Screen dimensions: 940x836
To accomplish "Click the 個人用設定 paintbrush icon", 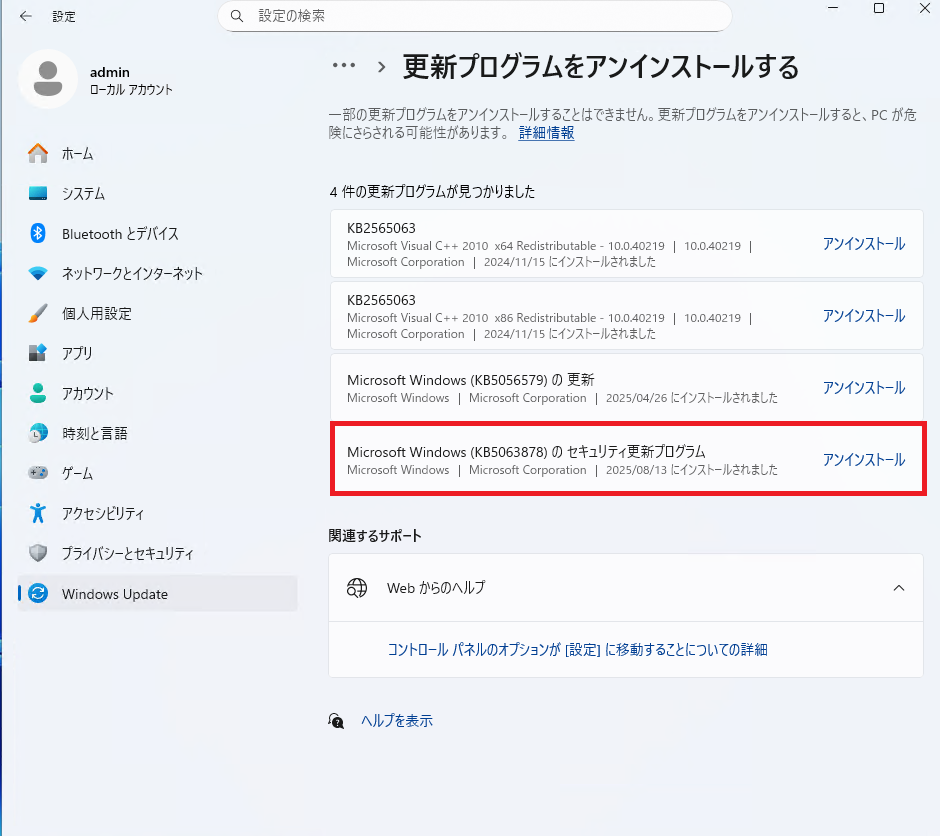I will pyautogui.click(x=38, y=313).
